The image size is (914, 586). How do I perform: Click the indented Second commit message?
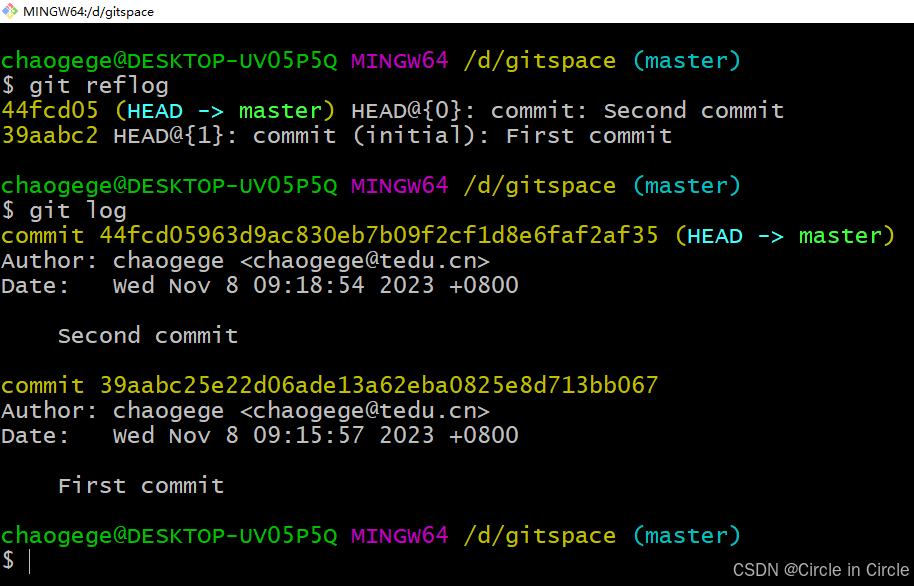tap(148, 335)
